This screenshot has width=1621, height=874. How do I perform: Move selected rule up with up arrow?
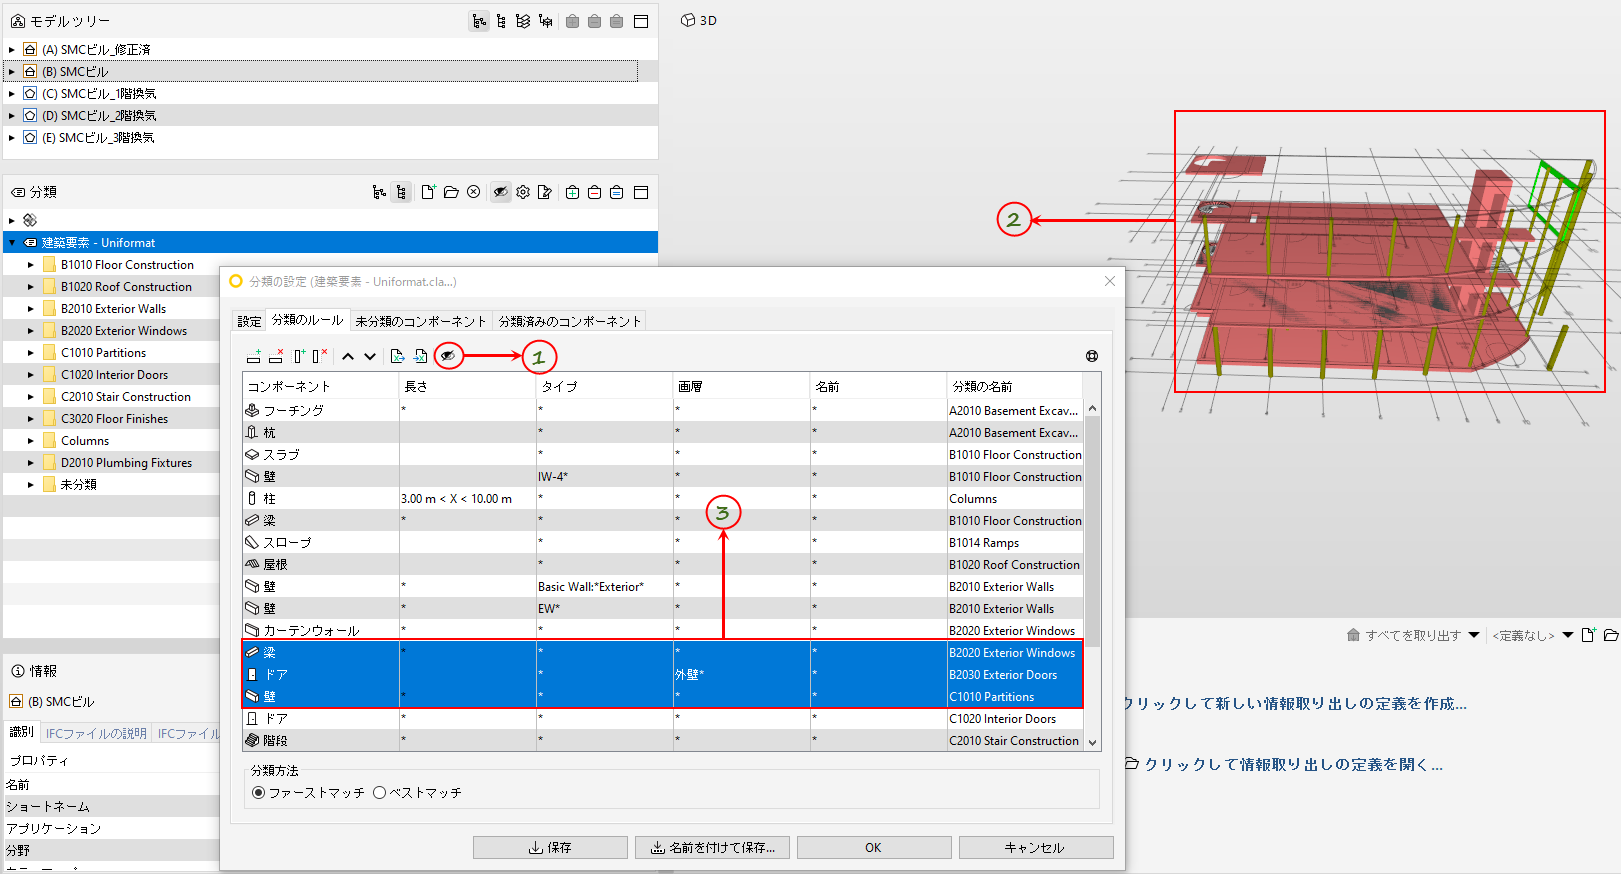tap(348, 356)
